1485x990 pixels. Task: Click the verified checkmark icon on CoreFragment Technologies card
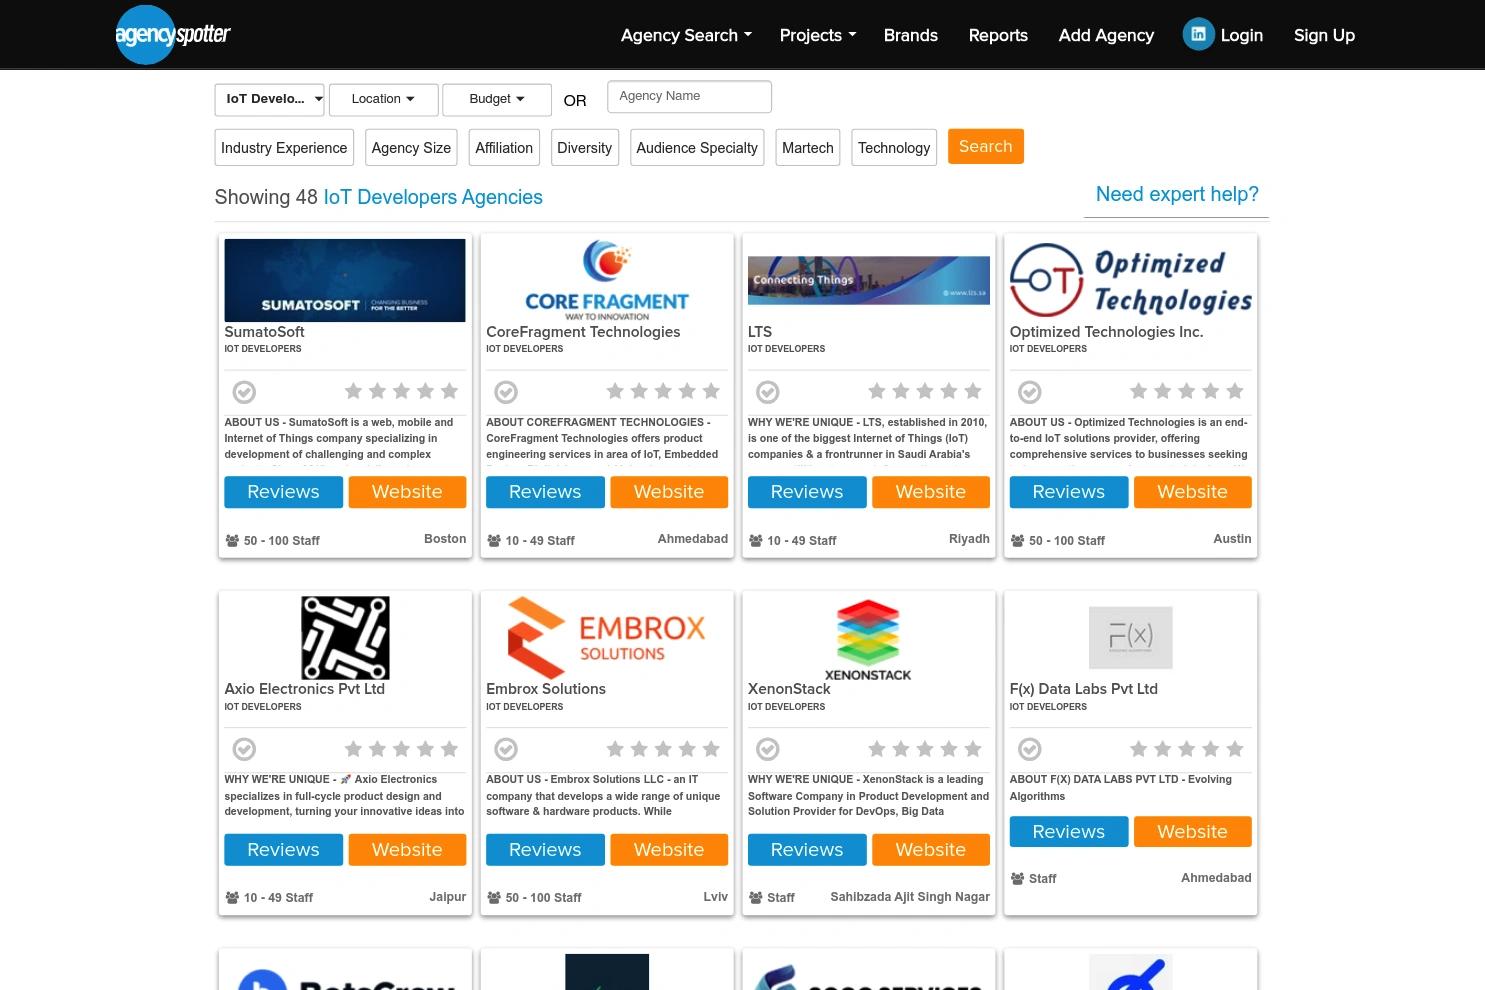tap(506, 392)
